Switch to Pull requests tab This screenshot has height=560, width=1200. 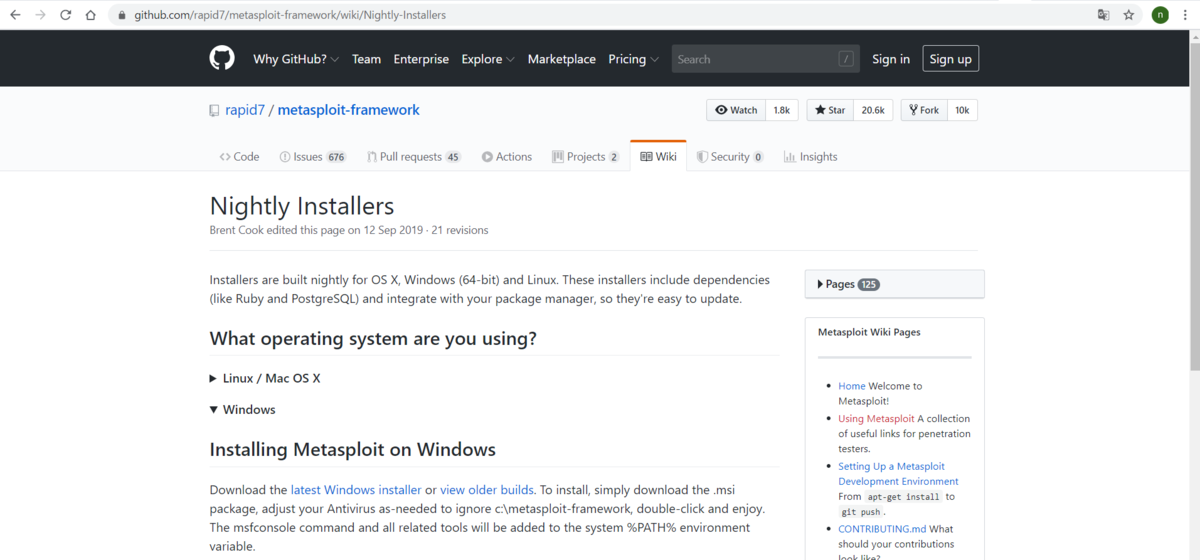[x=414, y=157]
